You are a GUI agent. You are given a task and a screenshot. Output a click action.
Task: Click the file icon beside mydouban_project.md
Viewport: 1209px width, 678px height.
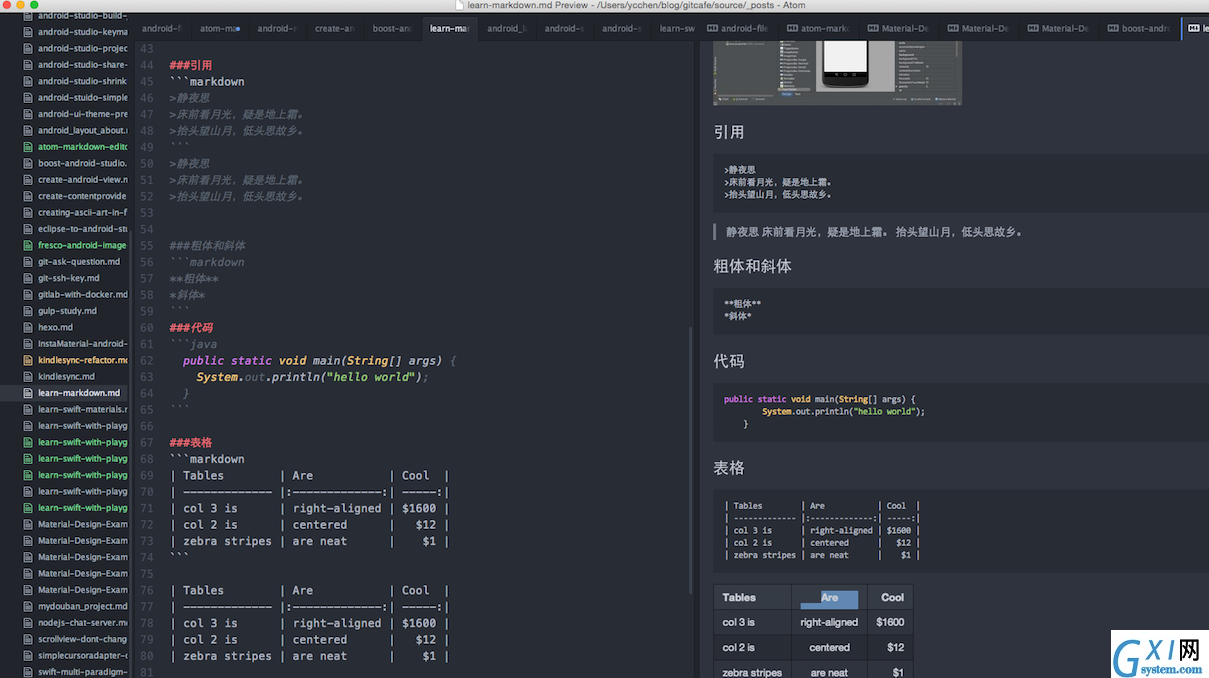click(x=28, y=606)
